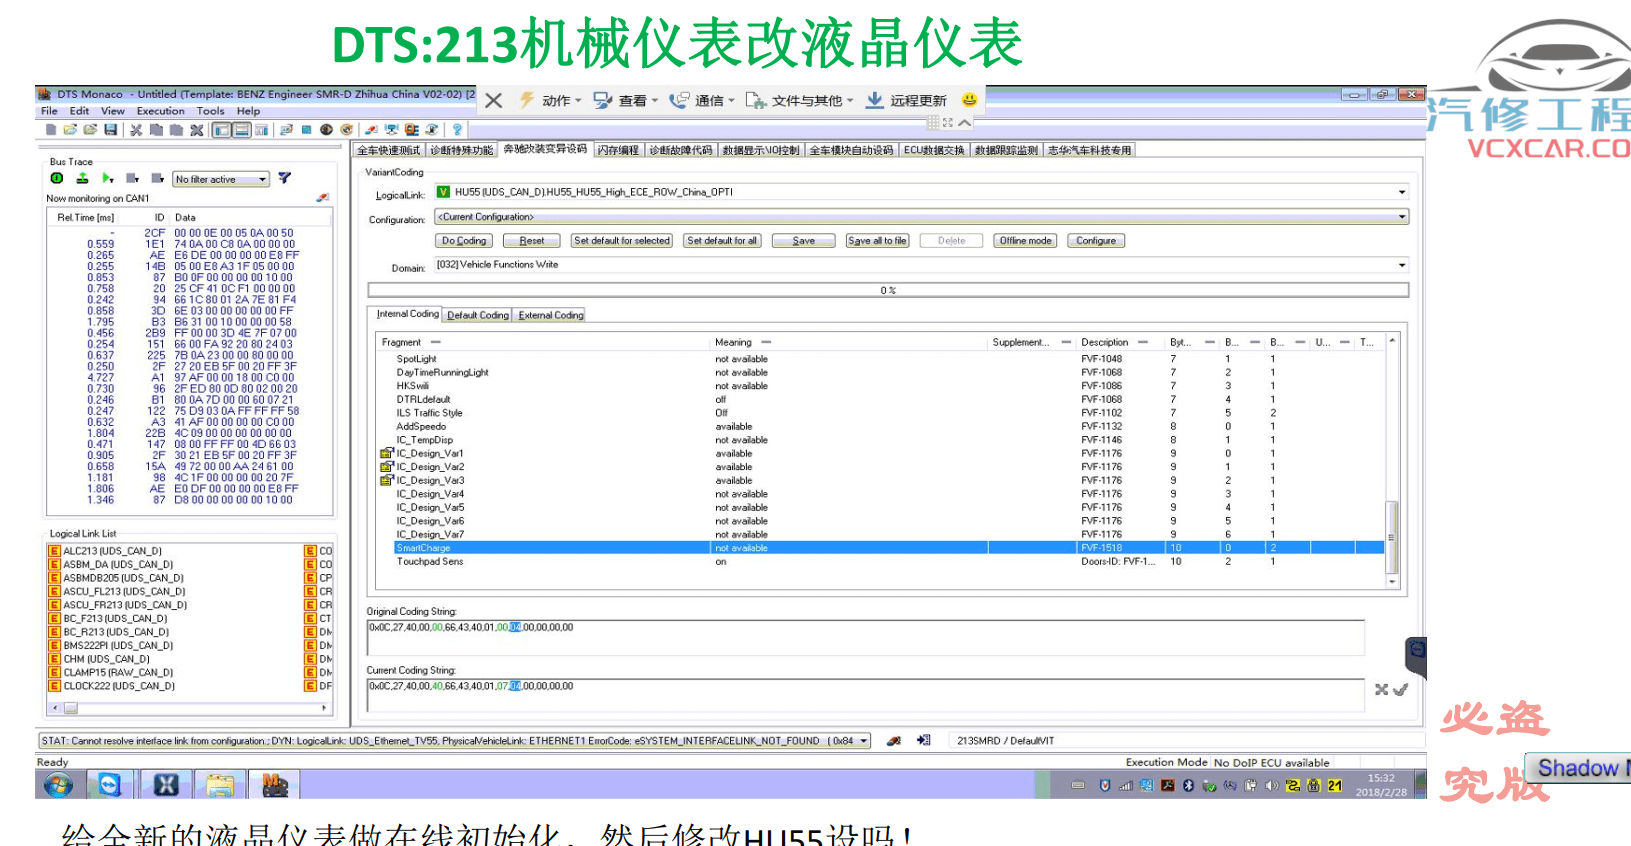Click the green checkmark beside Current Coding String

pos(1401,689)
